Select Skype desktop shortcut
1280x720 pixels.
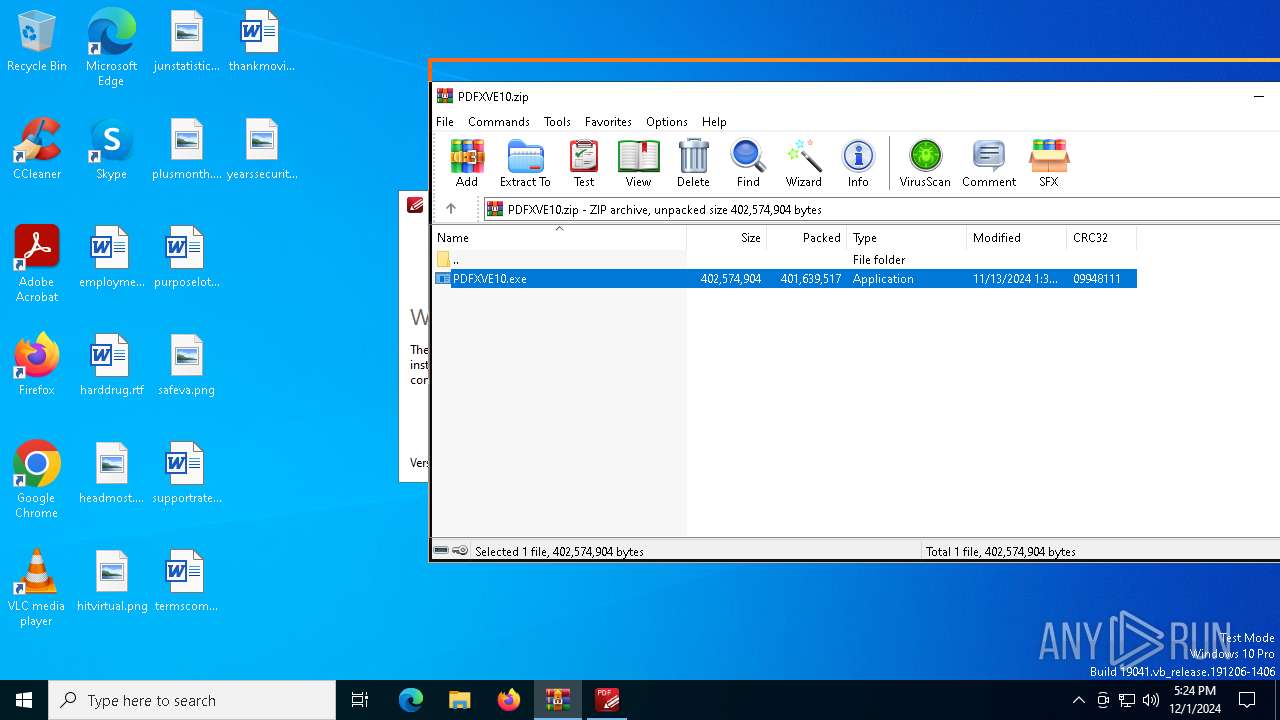click(x=111, y=150)
